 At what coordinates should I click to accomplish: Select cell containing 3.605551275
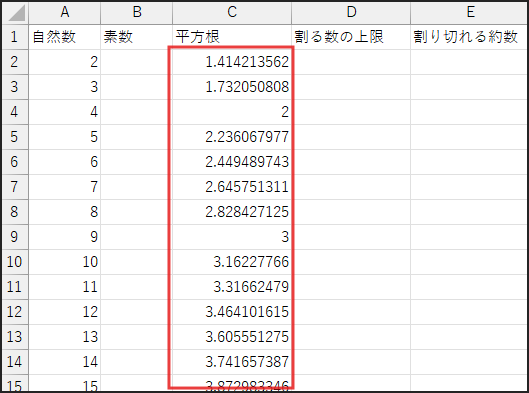pyautogui.click(x=232, y=337)
